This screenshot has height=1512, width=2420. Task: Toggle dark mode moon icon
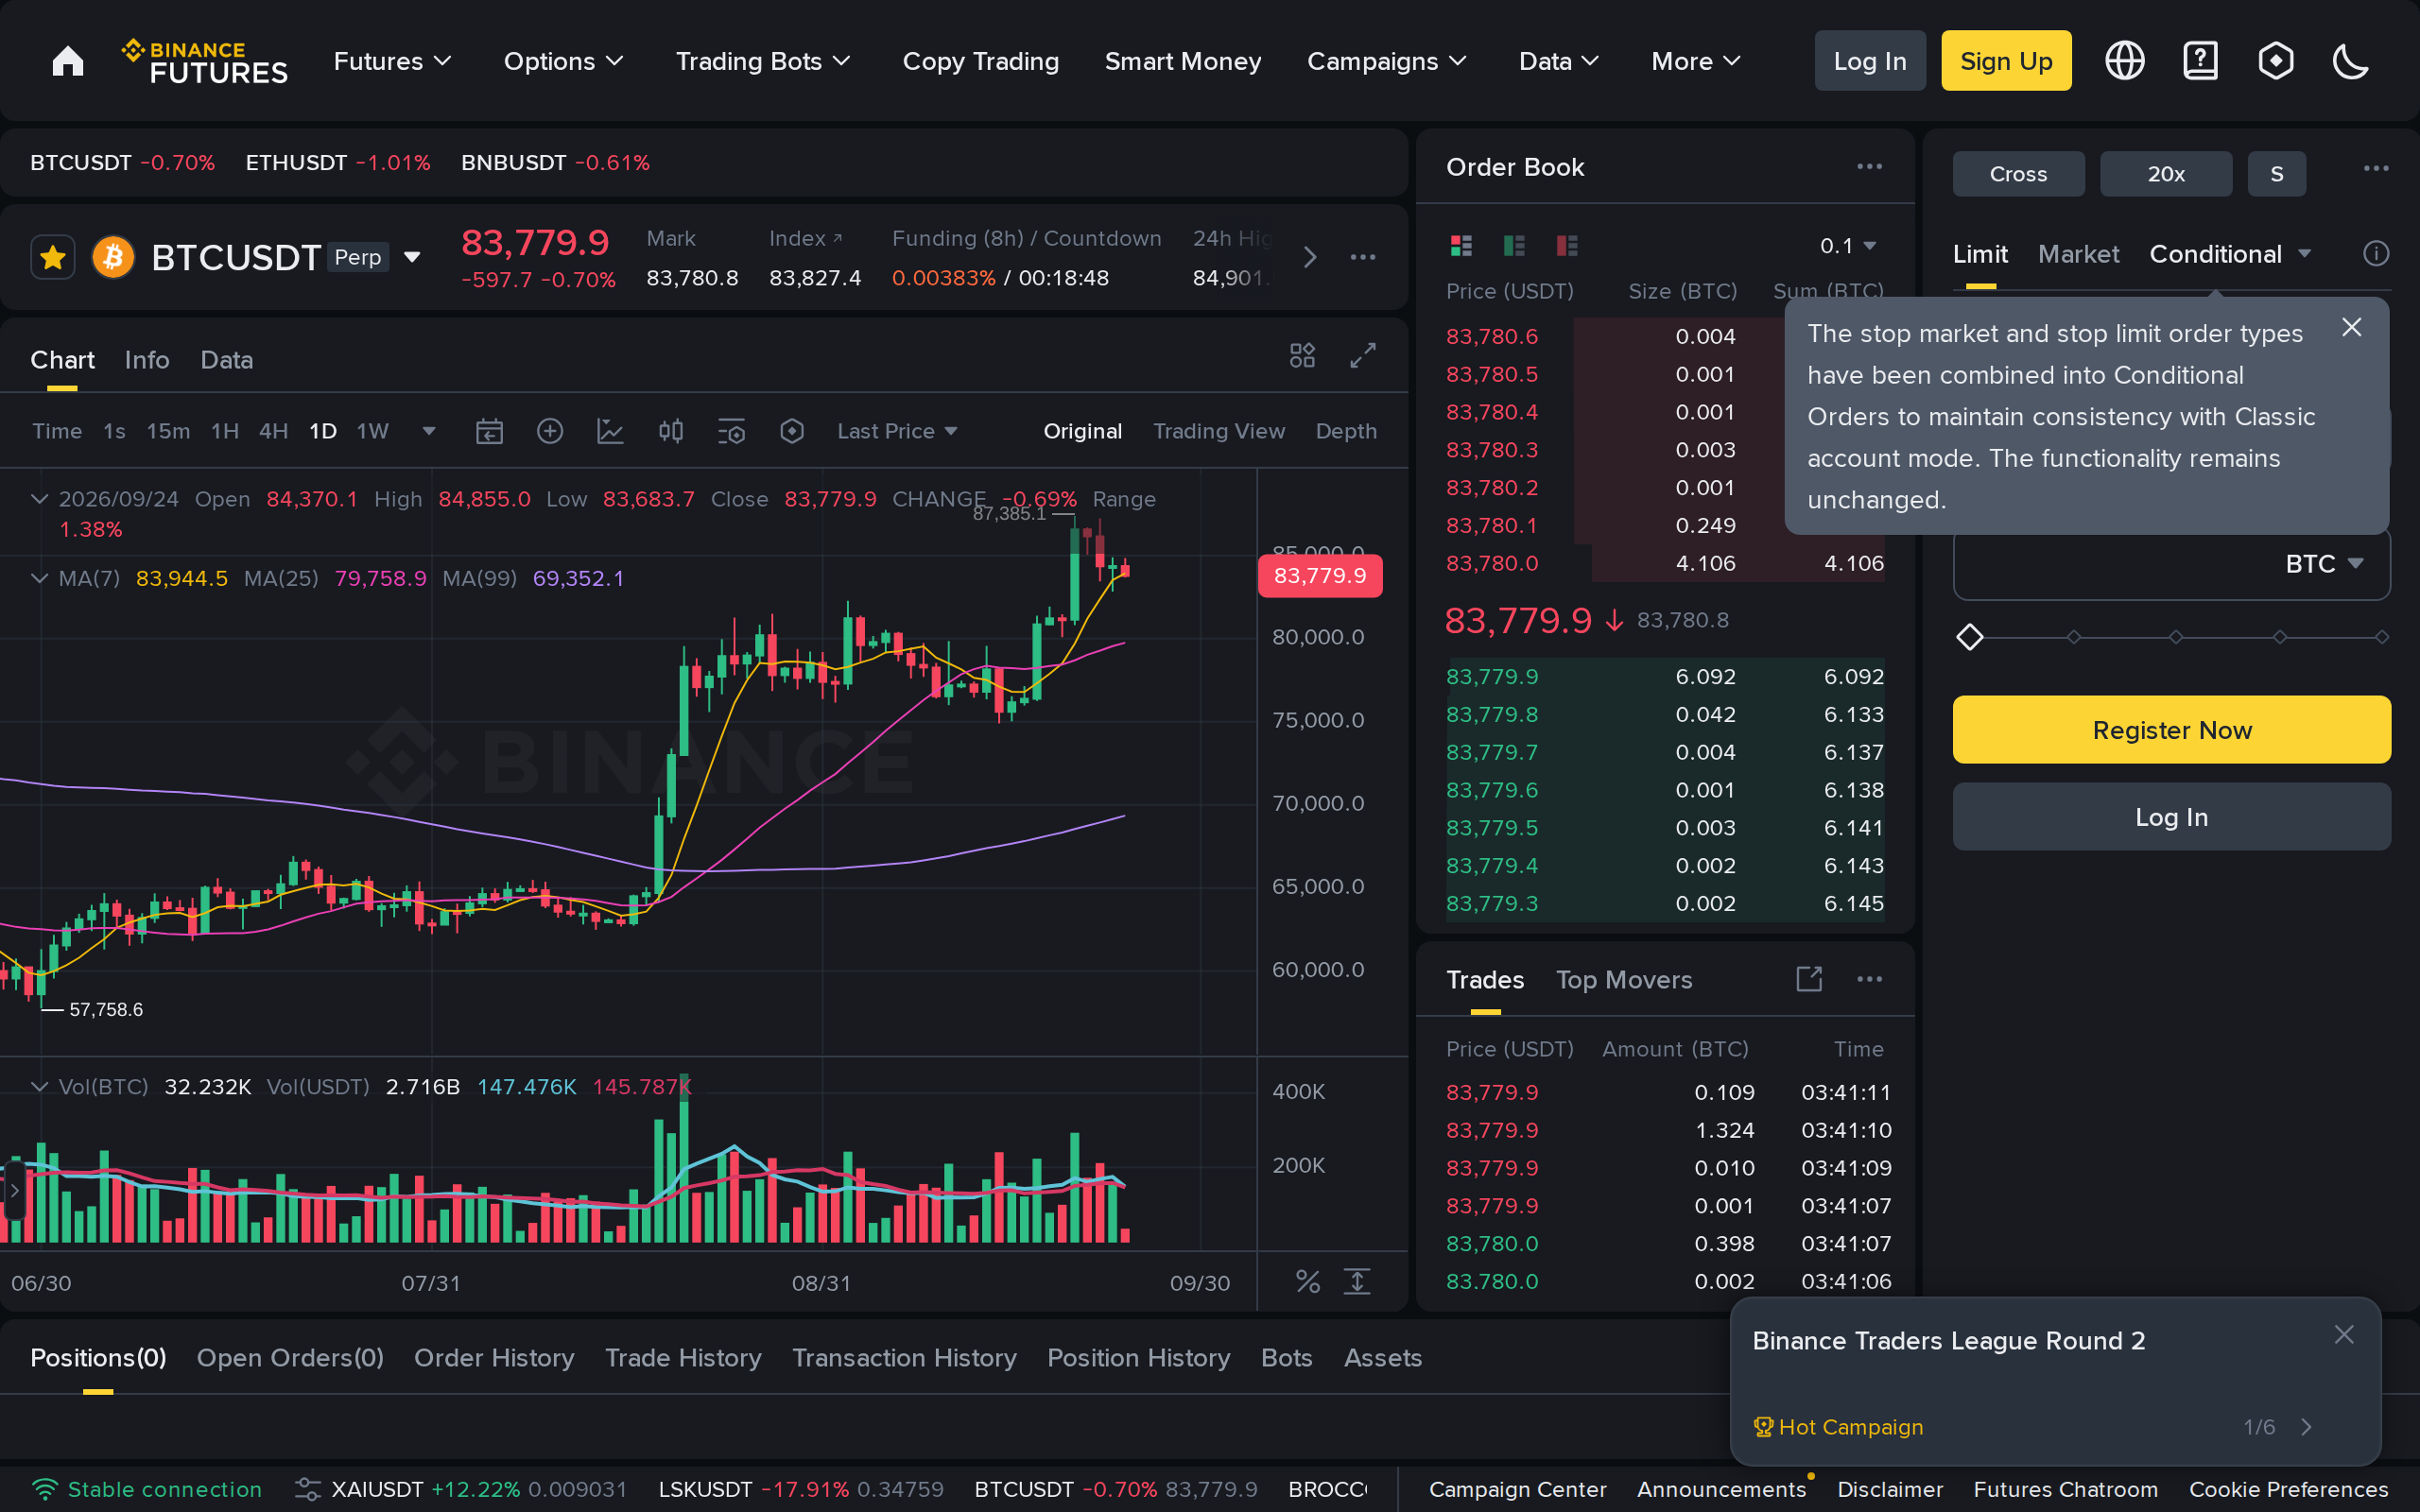[x=2351, y=61]
